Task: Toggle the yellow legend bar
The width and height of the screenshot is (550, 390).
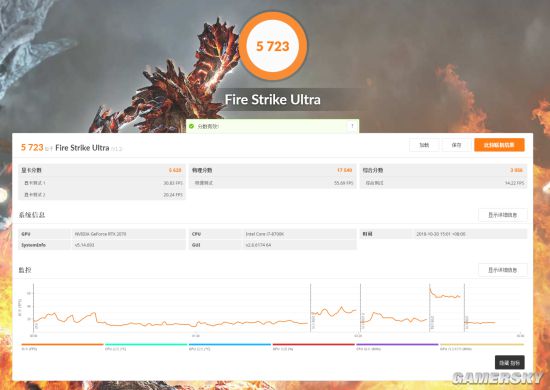Action: [482, 344]
